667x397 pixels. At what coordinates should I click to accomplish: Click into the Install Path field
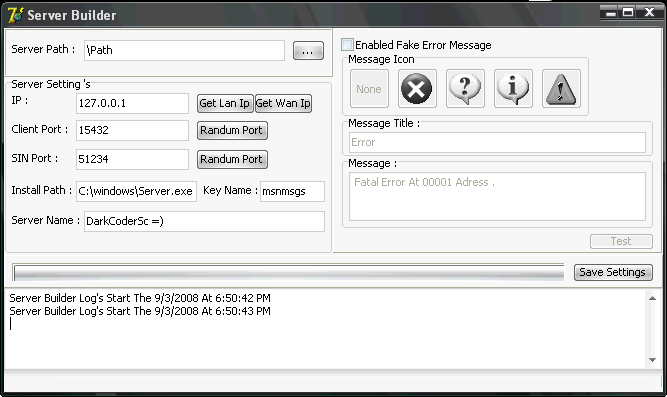[x=136, y=191]
